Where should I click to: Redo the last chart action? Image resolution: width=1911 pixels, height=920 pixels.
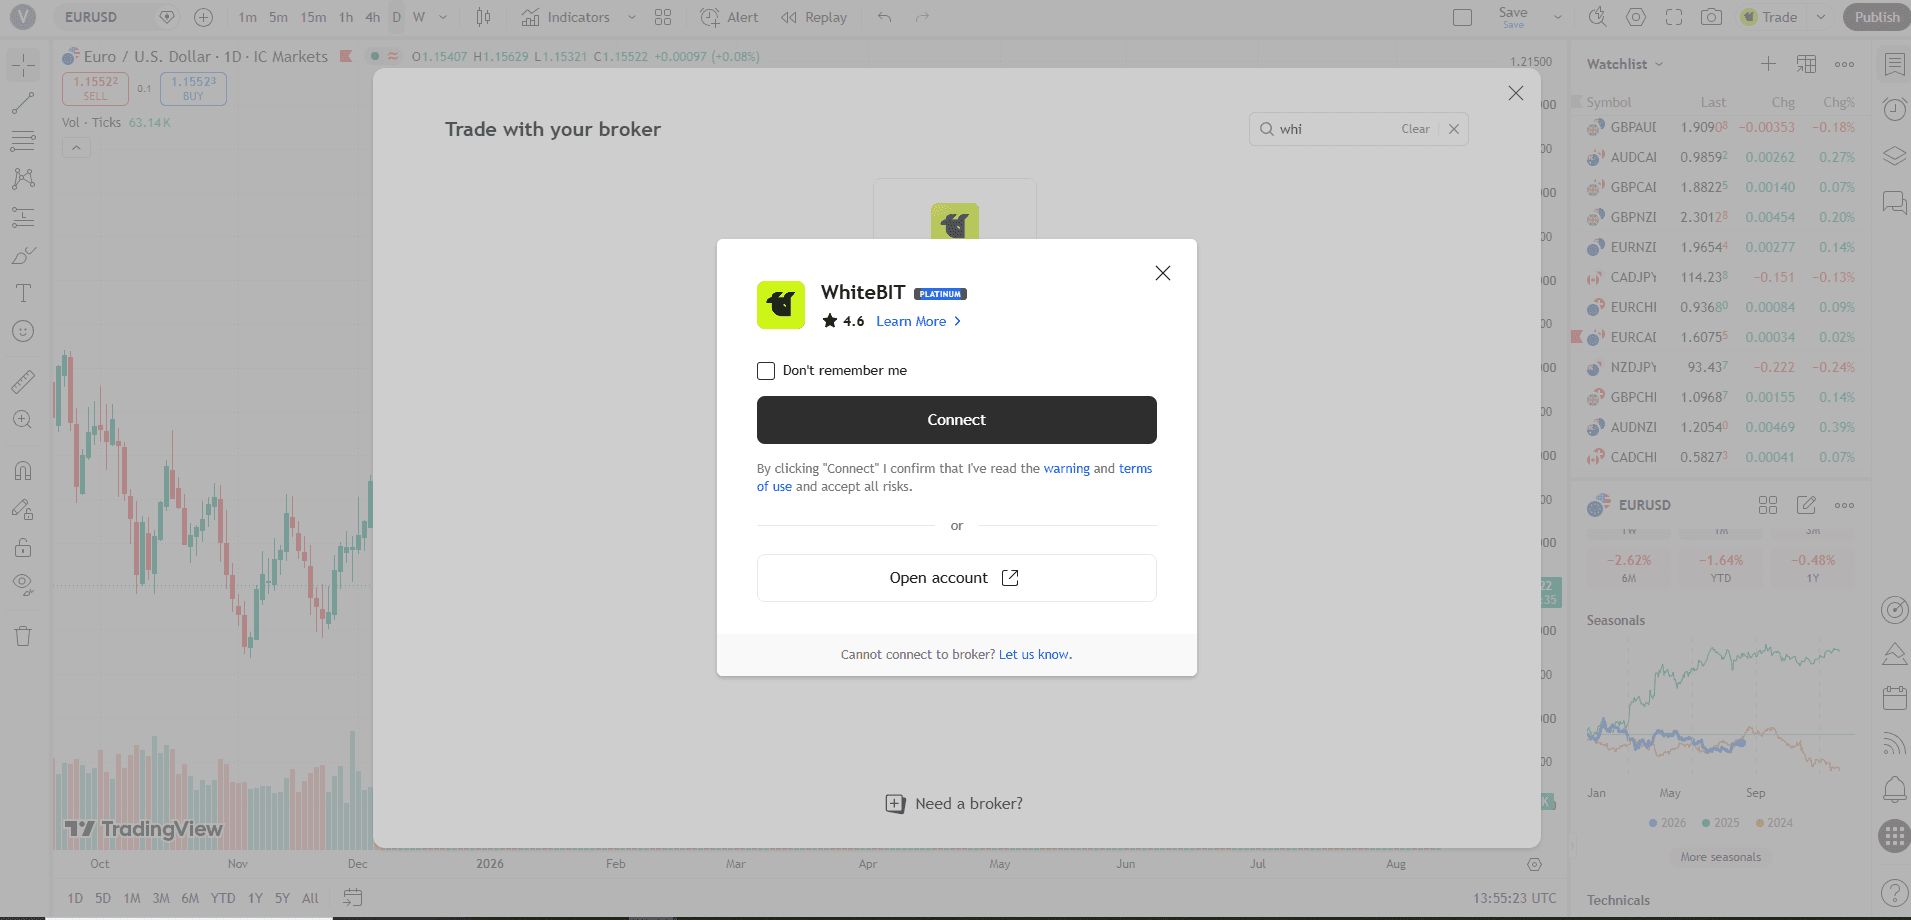point(922,17)
